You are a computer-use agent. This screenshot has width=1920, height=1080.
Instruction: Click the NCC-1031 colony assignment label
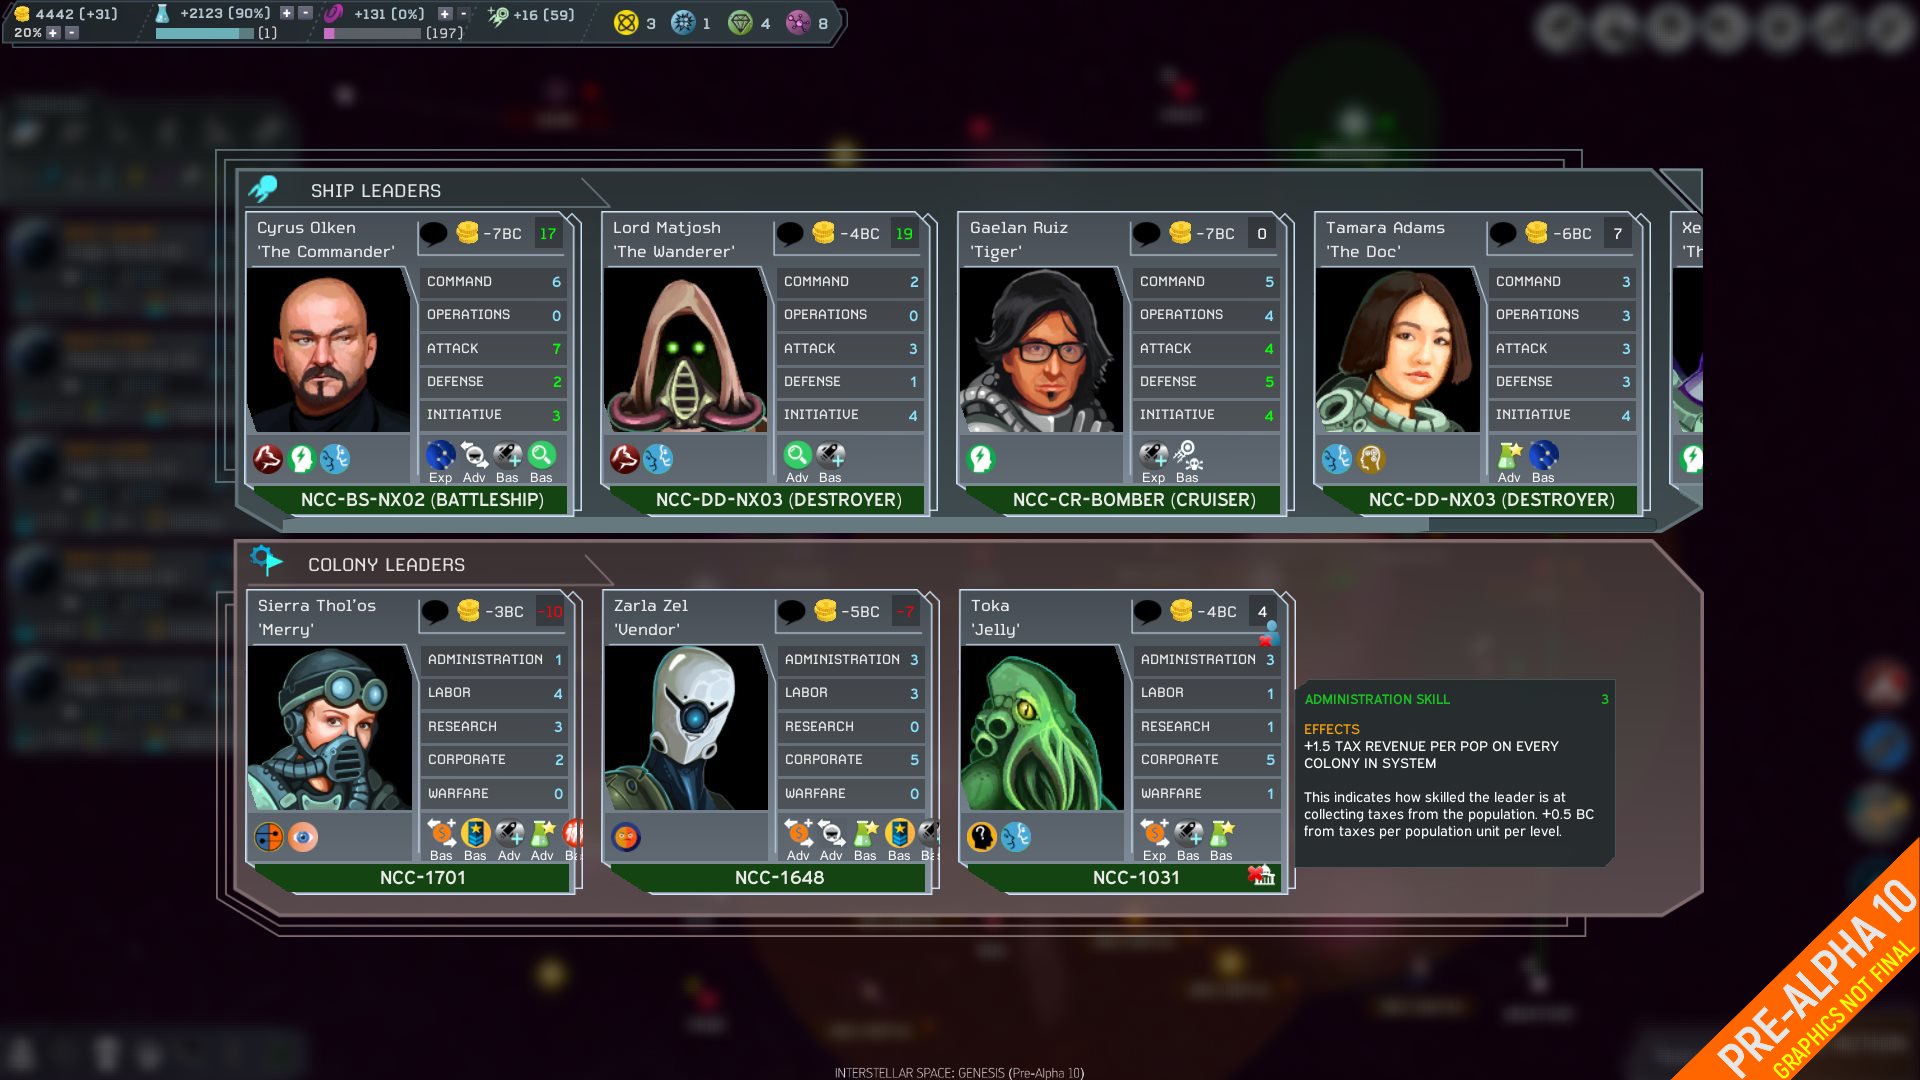pyautogui.click(x=1135, y=878)
